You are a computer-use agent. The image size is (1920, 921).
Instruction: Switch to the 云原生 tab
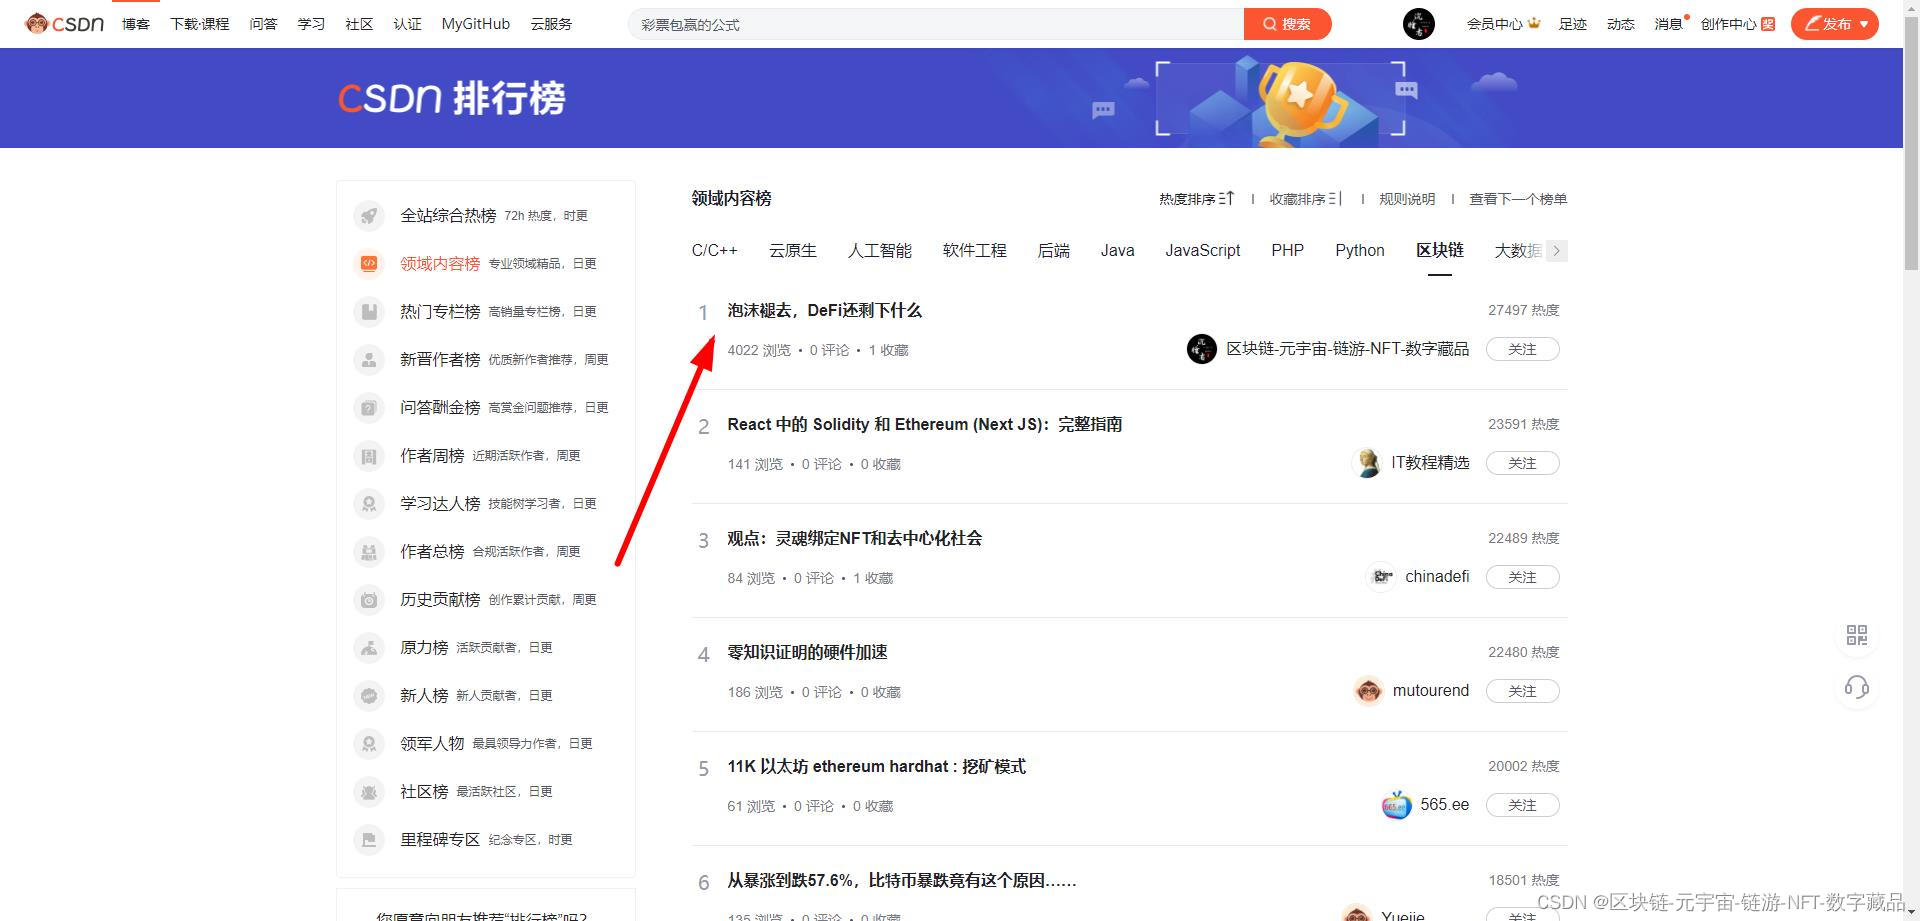[793, 251]
